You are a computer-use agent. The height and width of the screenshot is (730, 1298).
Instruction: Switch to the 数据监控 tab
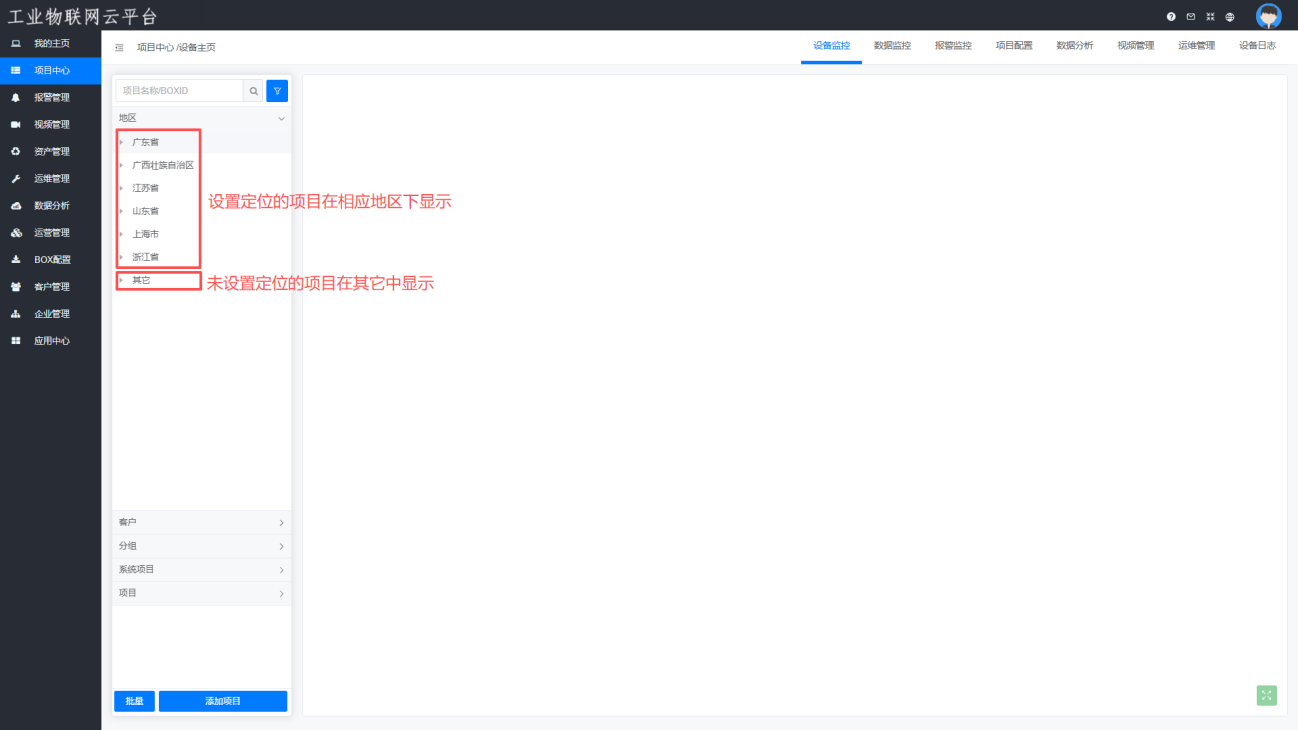tap(892, 46)
